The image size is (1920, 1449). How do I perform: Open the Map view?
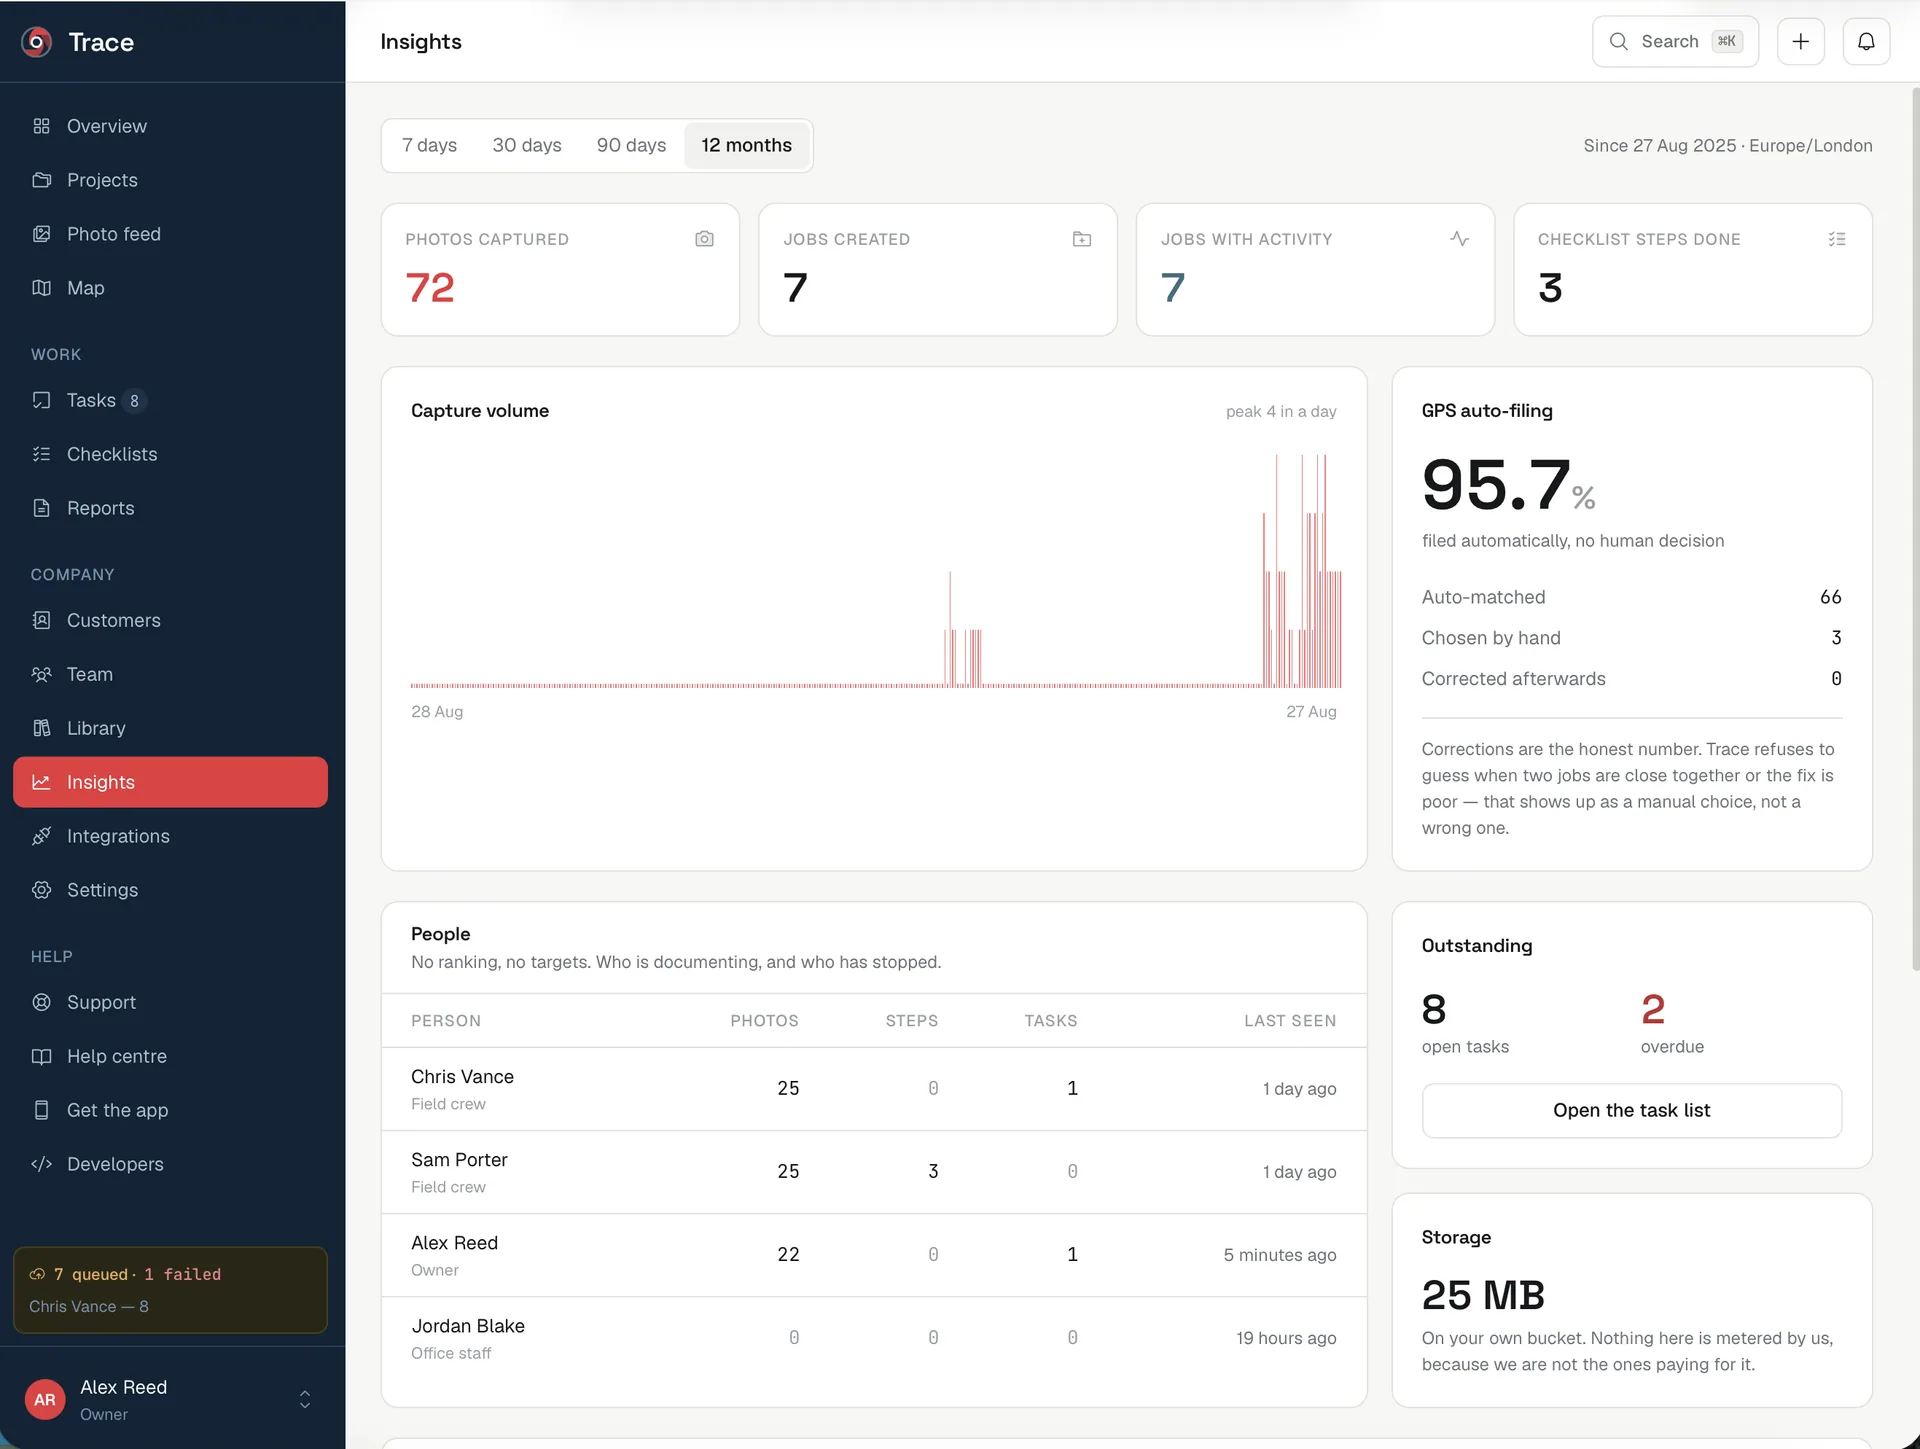[170, 288]
